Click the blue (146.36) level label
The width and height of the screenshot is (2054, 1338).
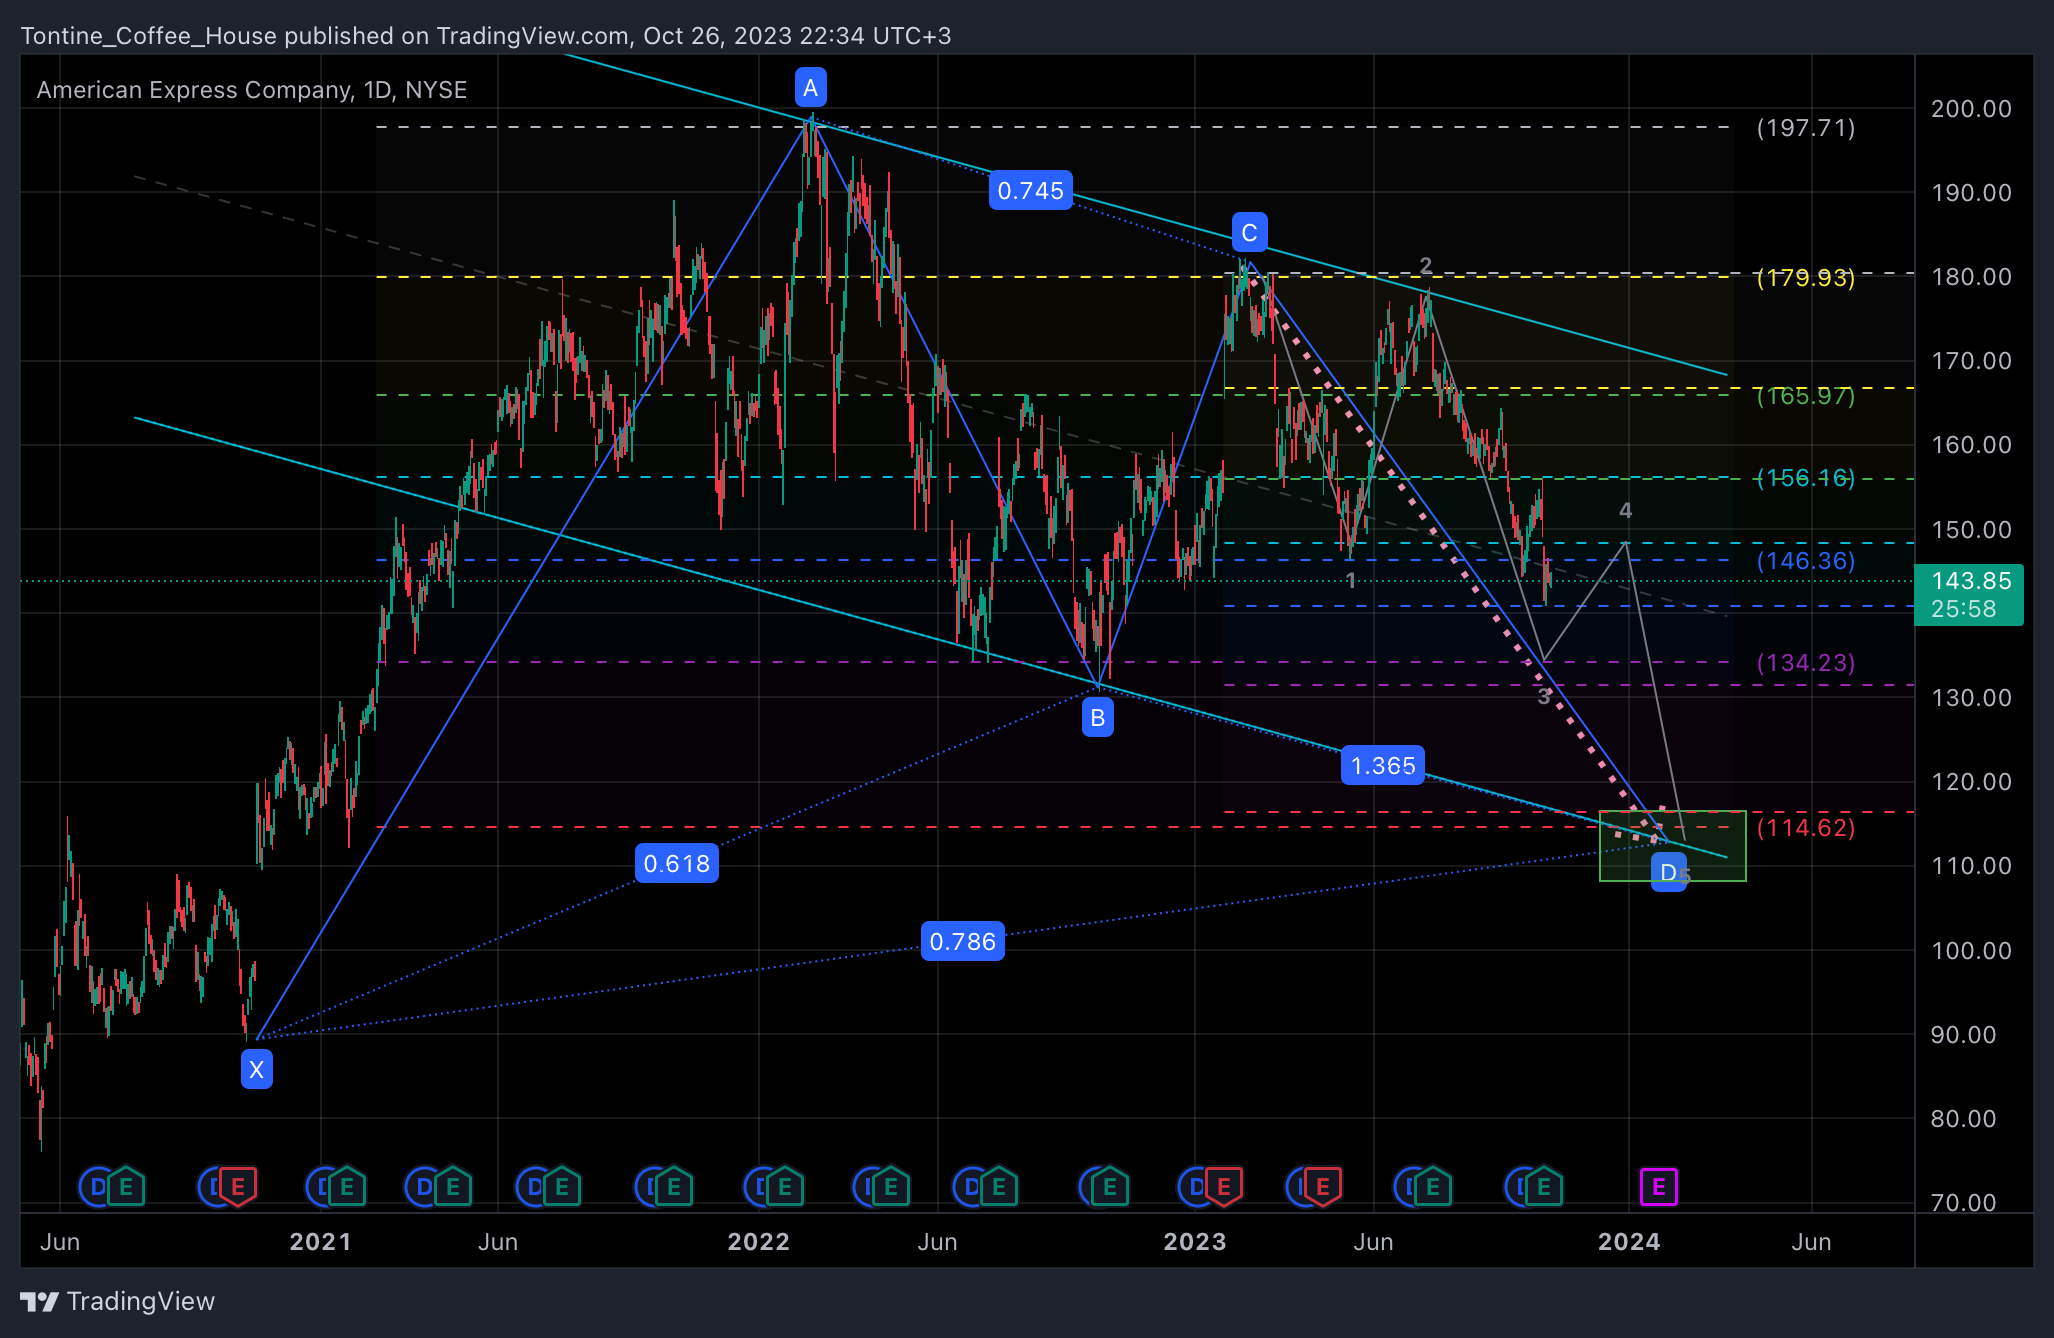pos(1806,561)
